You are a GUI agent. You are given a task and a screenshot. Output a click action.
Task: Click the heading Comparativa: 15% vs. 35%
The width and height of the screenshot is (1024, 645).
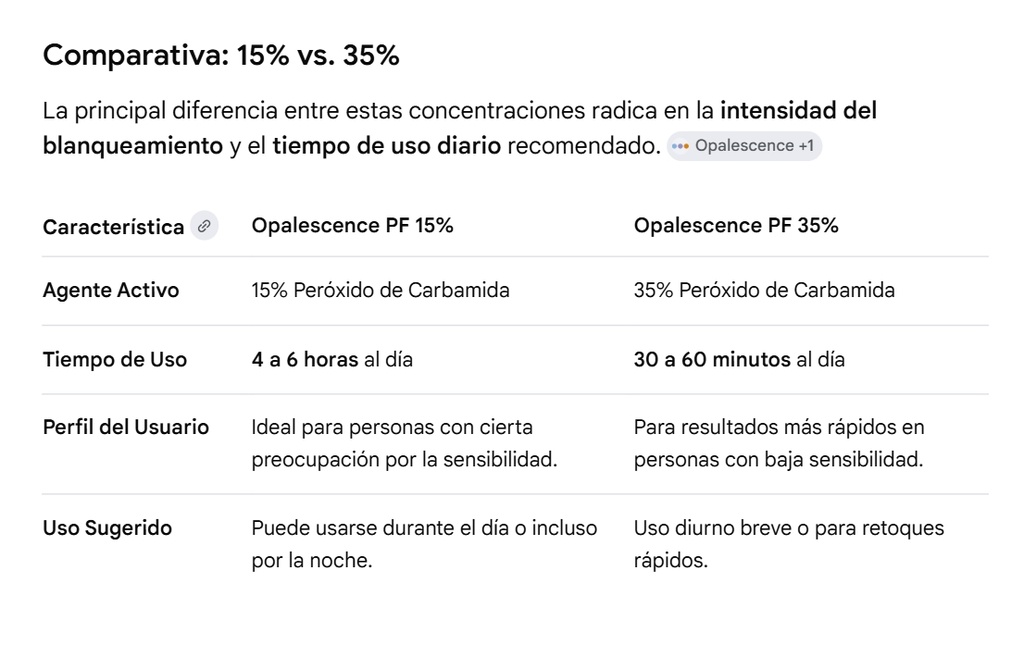click(x=221, y=56)
